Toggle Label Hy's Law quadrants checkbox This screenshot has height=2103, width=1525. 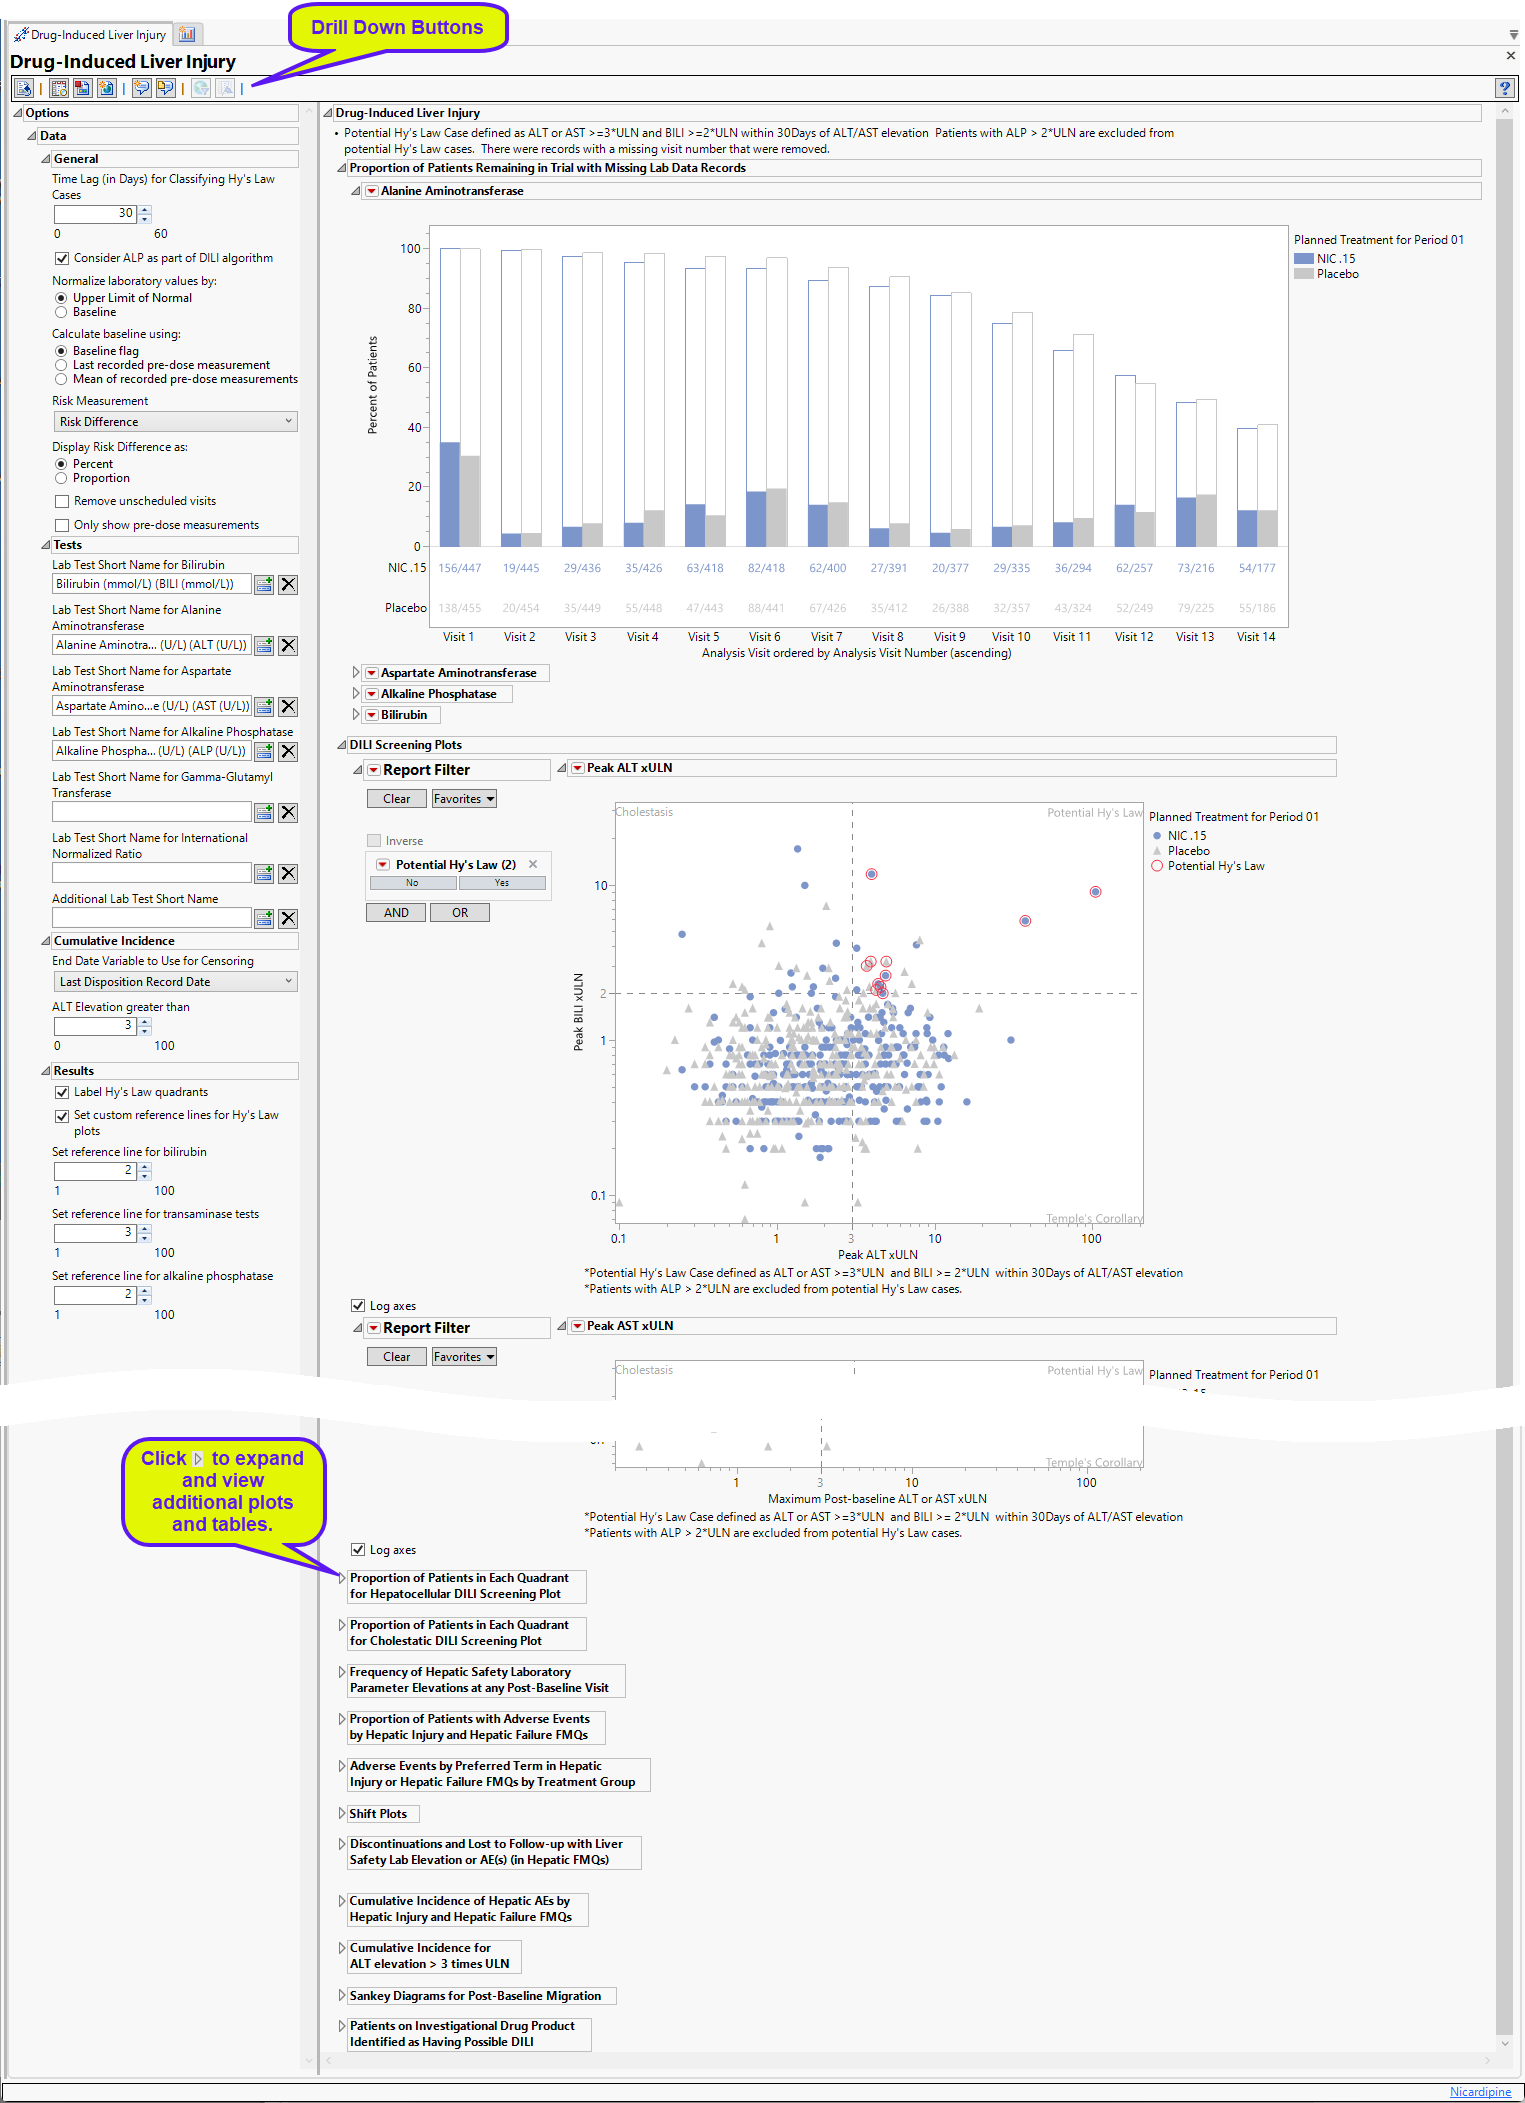click(62, 1092)
